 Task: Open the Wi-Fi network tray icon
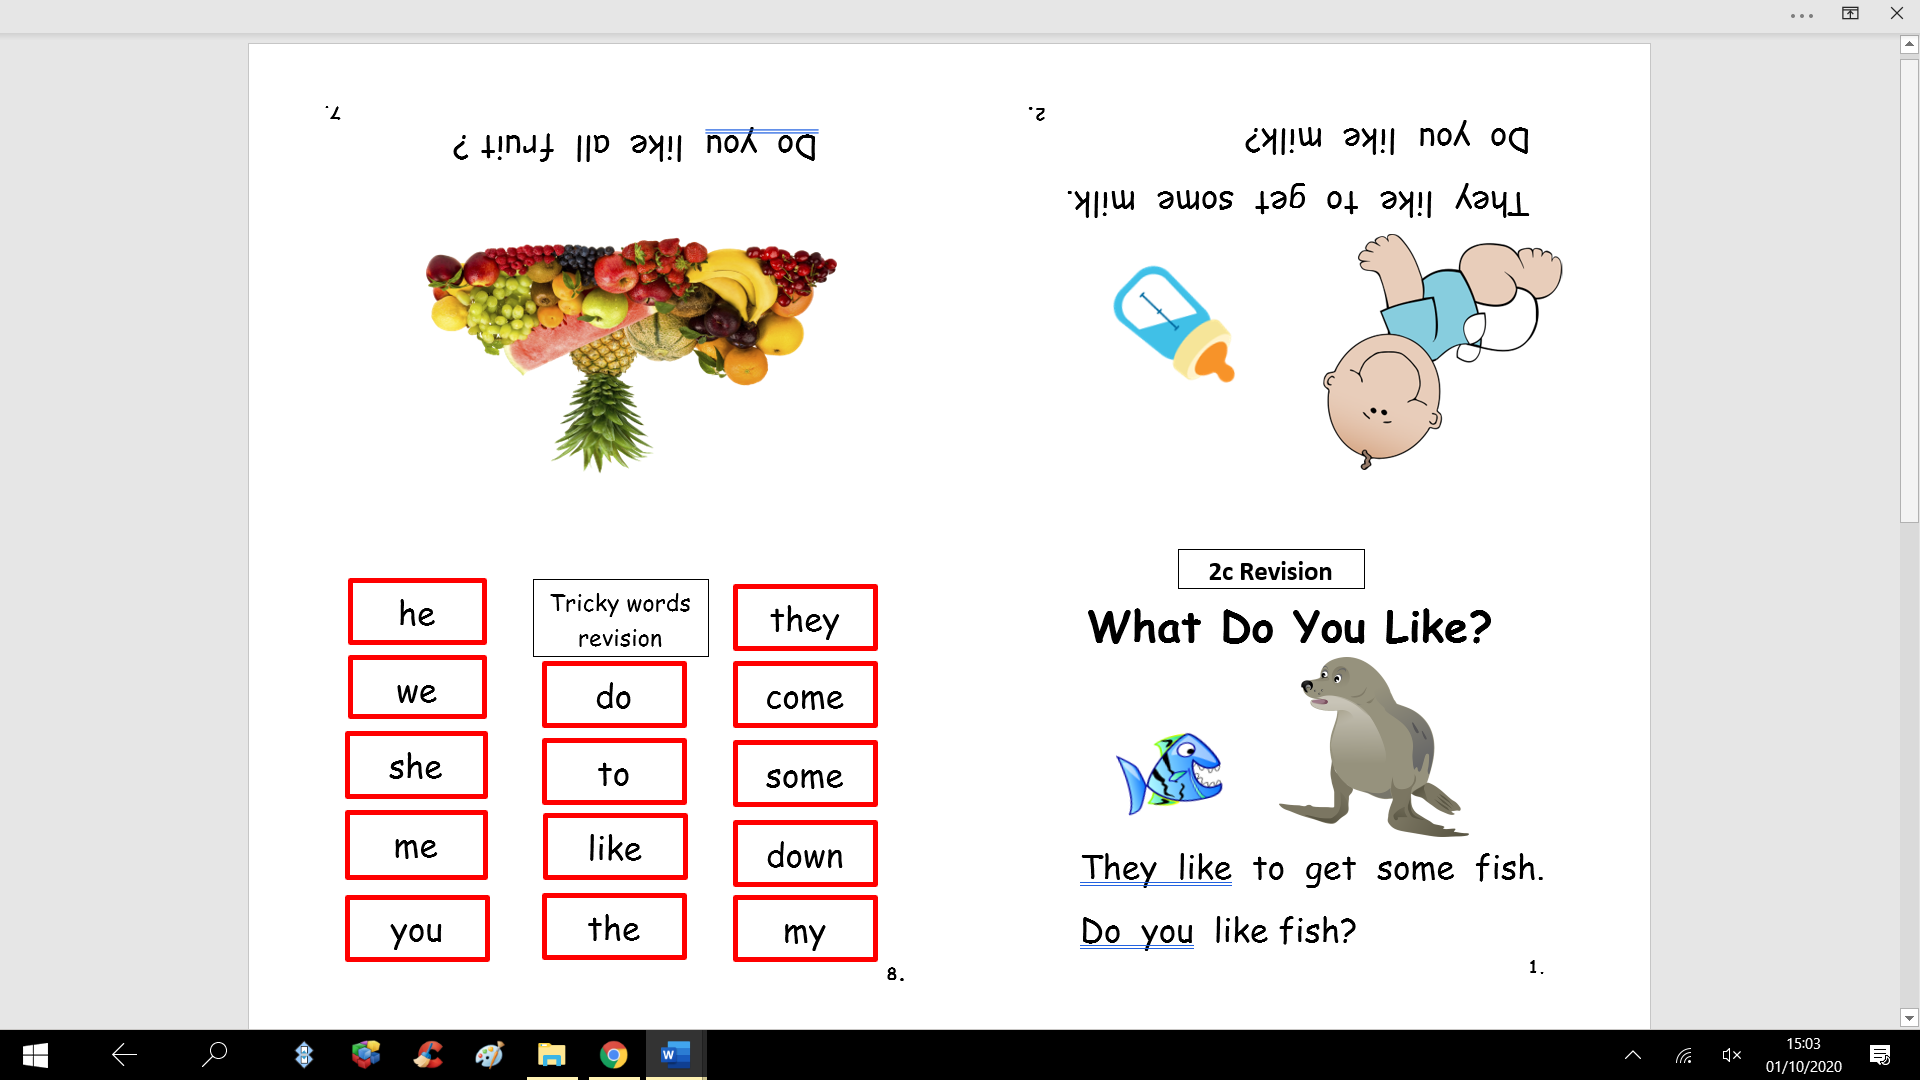tap(1683, 1055)
